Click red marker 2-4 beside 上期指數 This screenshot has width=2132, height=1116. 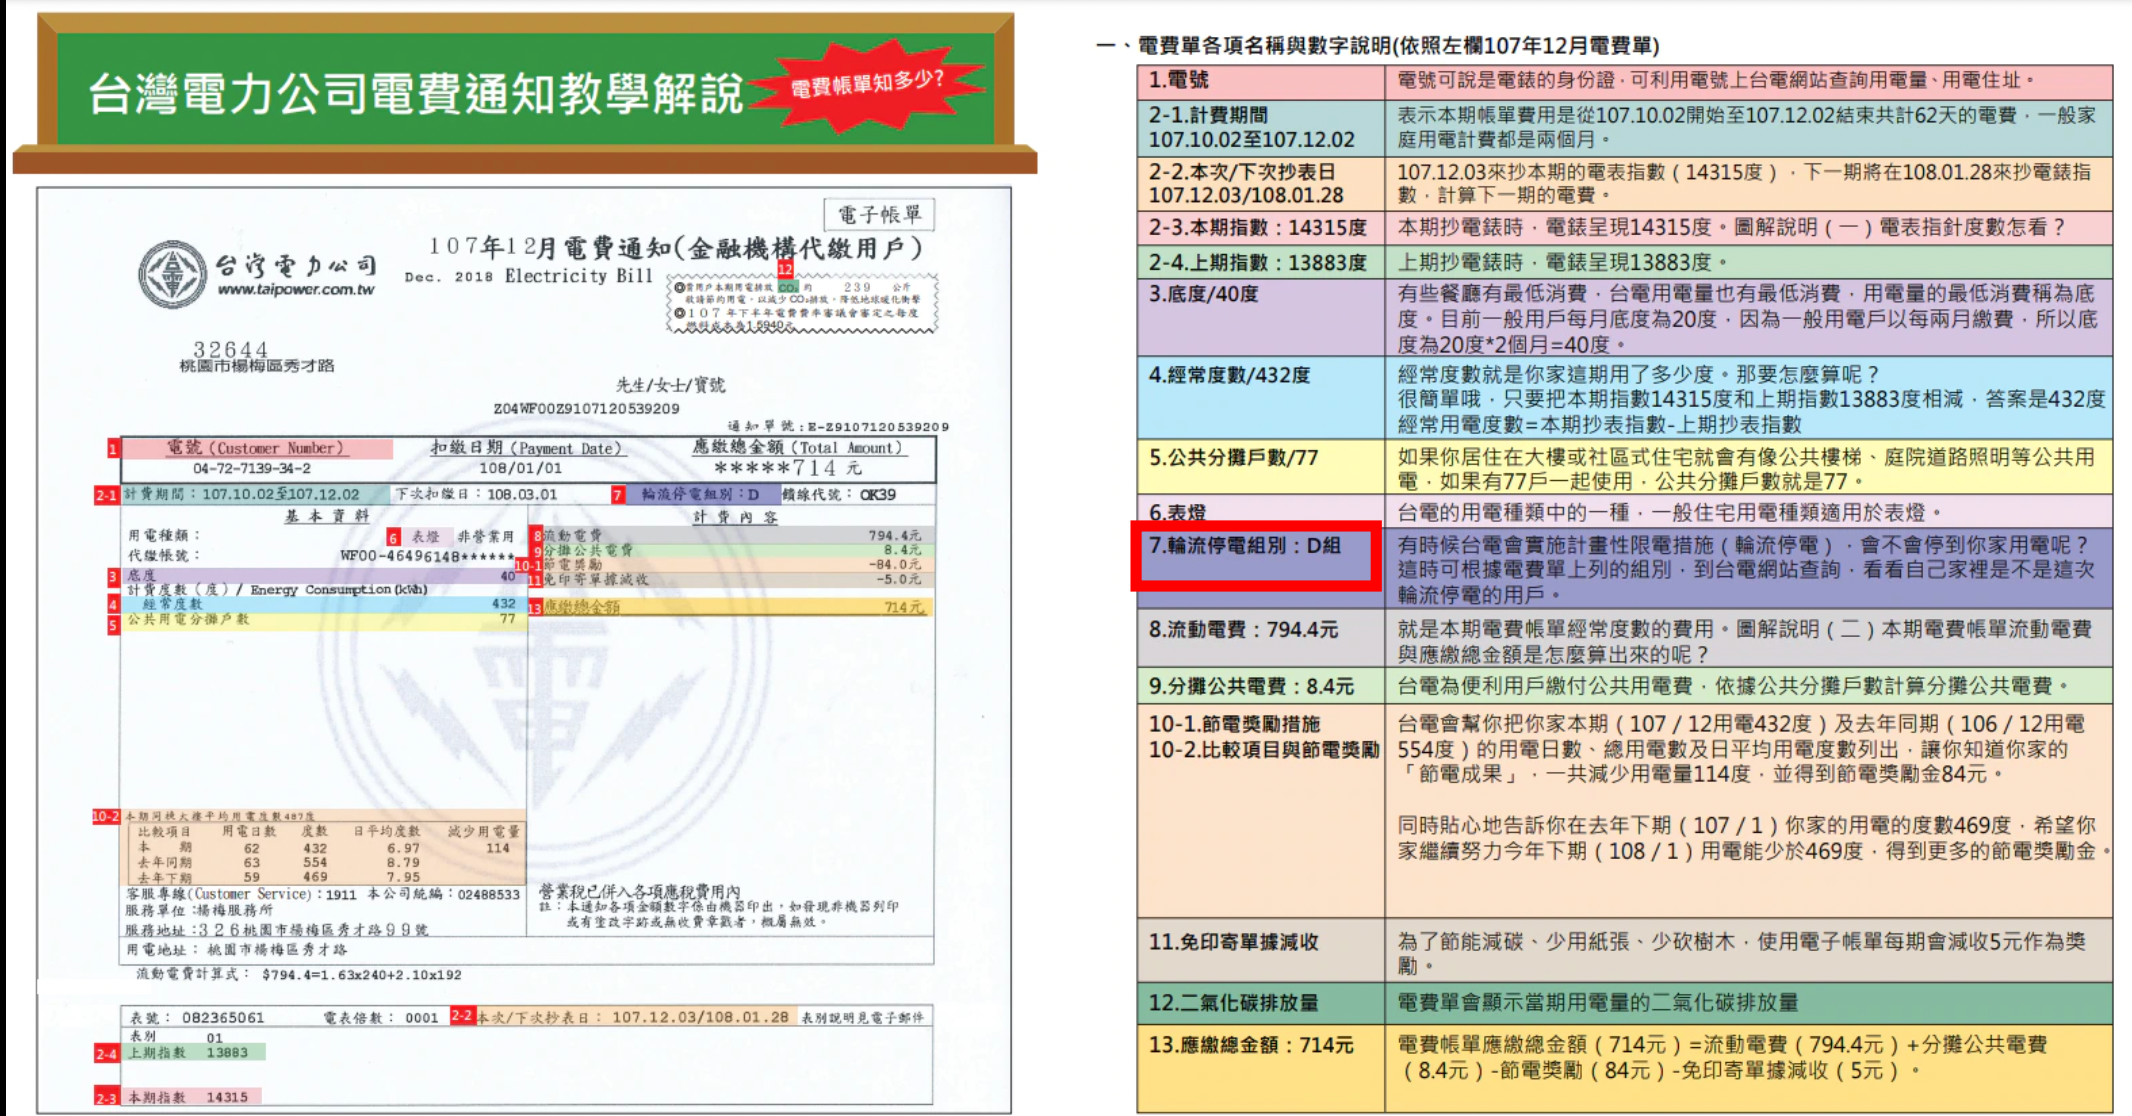(x=107, y=1054)
